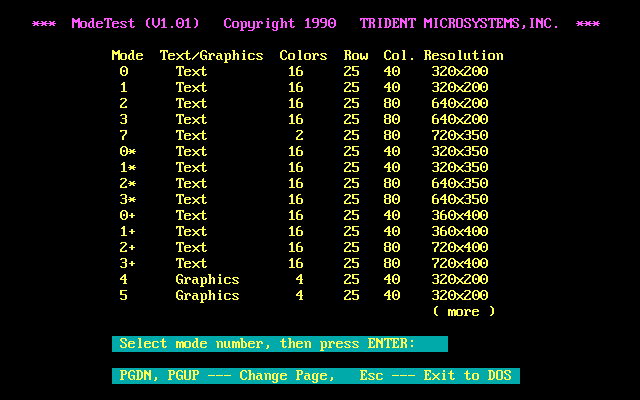
Task: Click the "PGDN, PGUP --- Change Page" hint
Action: [225, 376]
